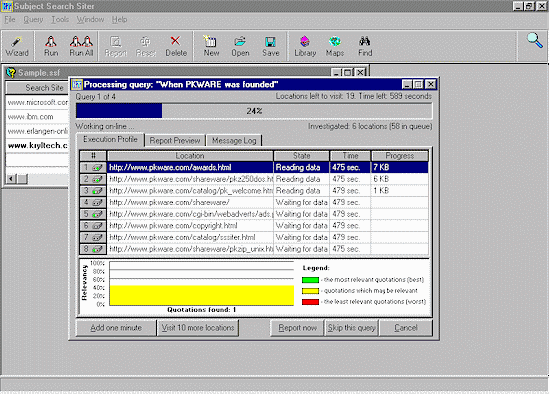Cancel the query processing
Viewport: 550px width, 394px height.
click(x=406, y=328)
